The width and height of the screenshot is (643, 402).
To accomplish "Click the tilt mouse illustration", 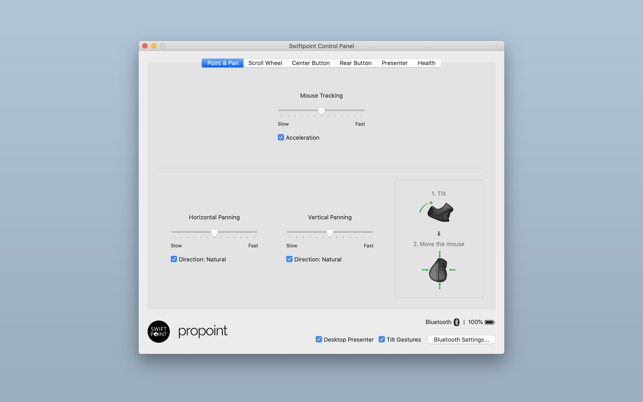I will tap(437, 212).
